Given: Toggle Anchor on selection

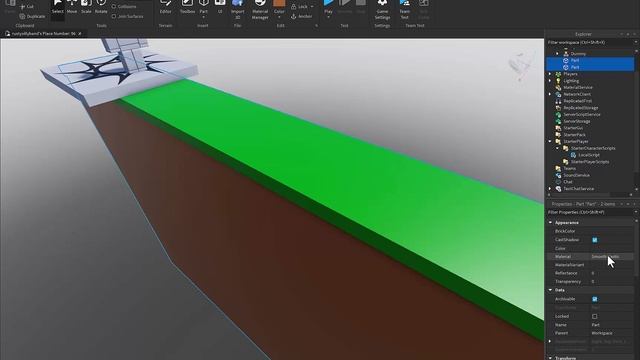Looking at the screenshot, I should coord(301,16).
